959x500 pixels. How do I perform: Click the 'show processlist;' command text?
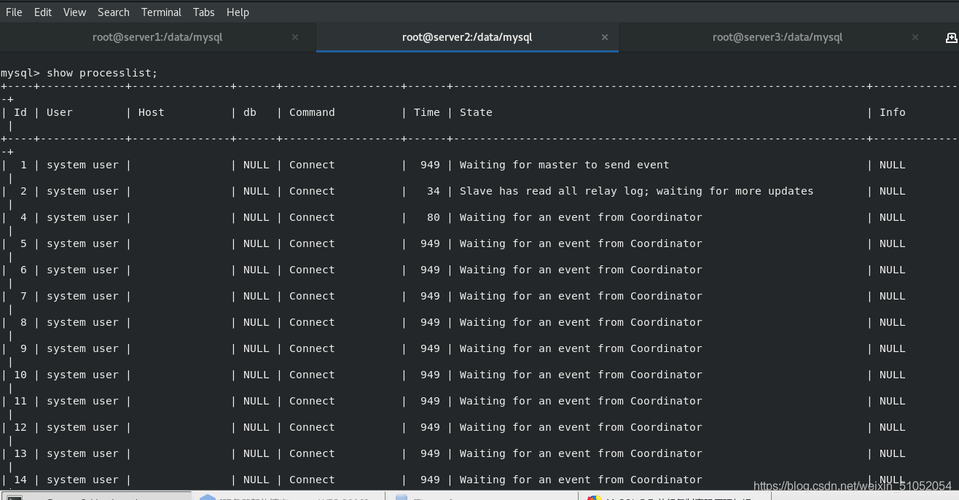point(102,73)
